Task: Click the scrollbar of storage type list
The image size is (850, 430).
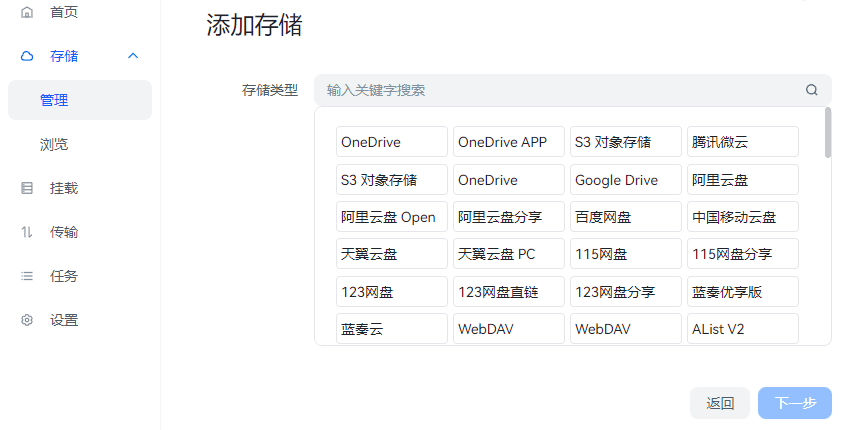Action: click(827, 133)
